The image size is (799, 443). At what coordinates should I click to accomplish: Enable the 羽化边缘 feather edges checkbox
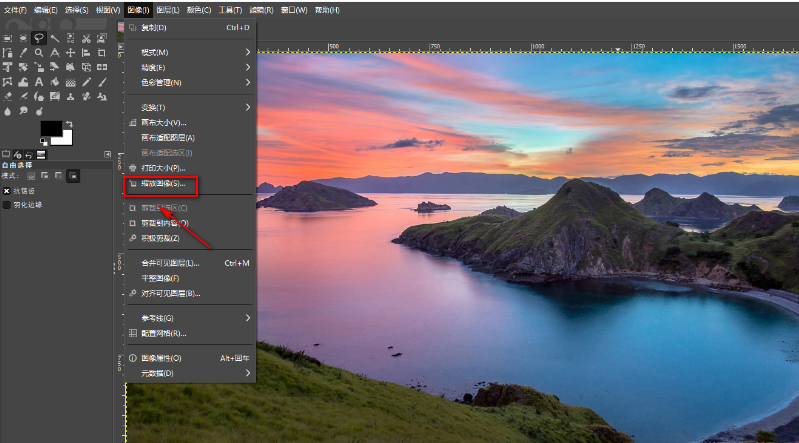(x=7, y=204)
